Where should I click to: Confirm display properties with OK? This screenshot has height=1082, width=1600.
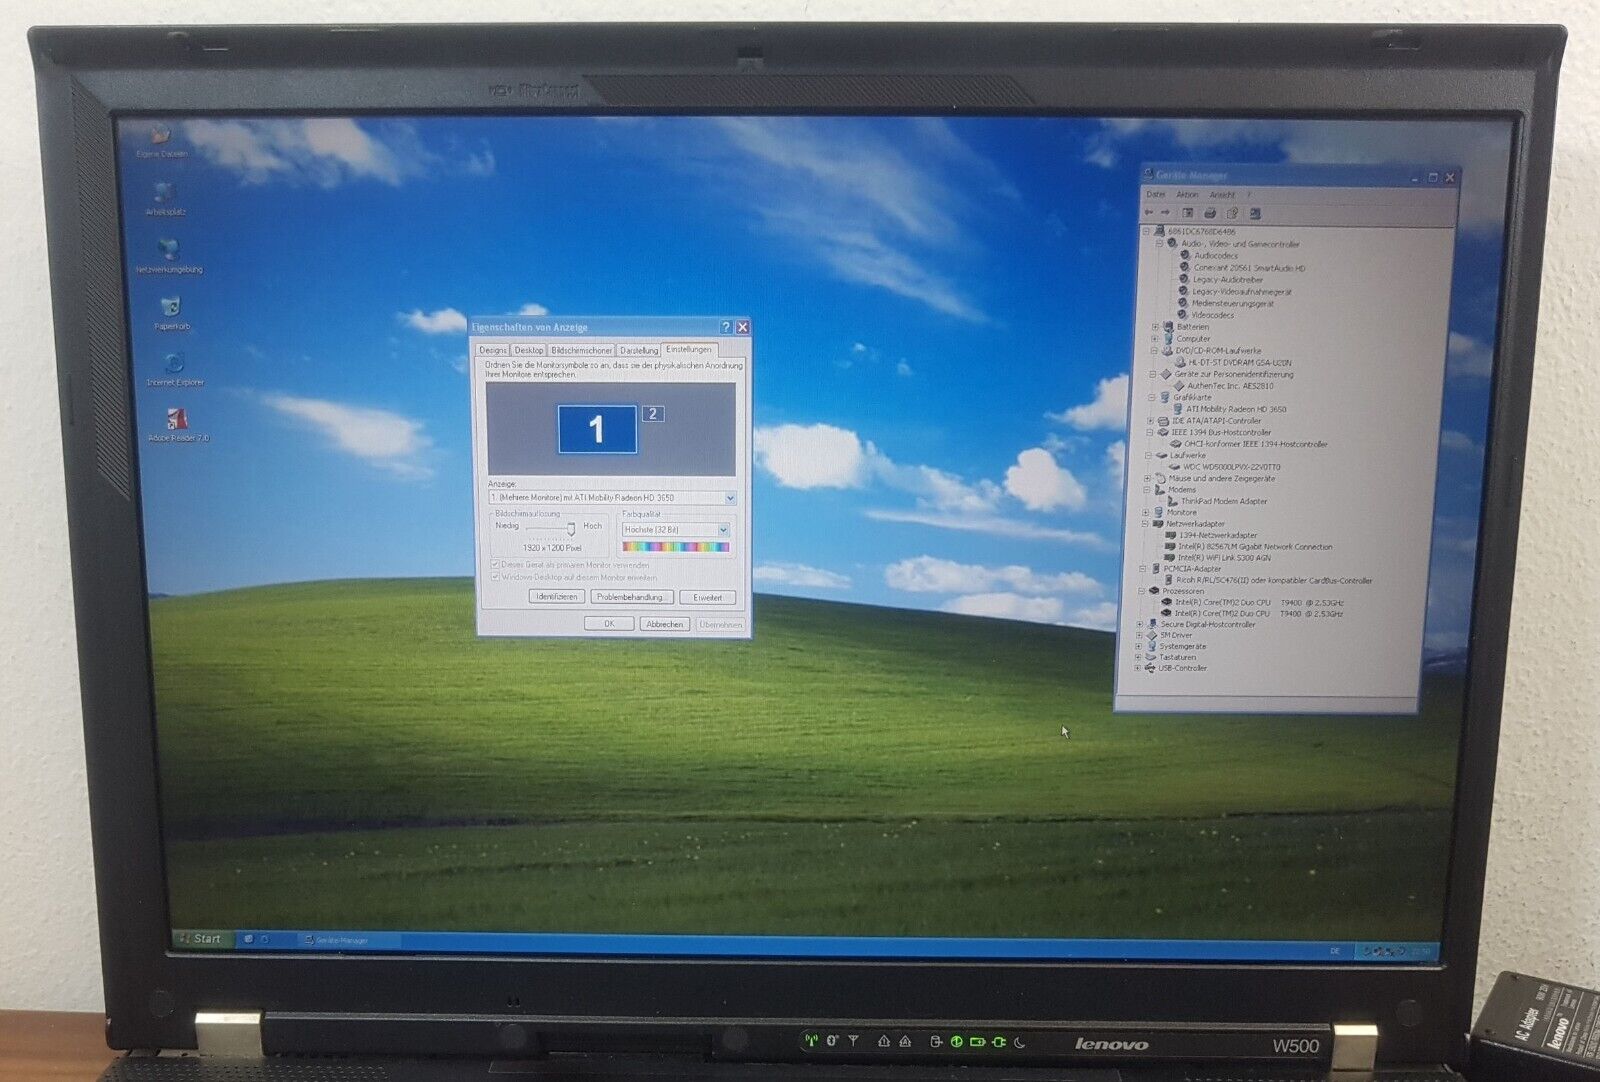coord(609,624)
